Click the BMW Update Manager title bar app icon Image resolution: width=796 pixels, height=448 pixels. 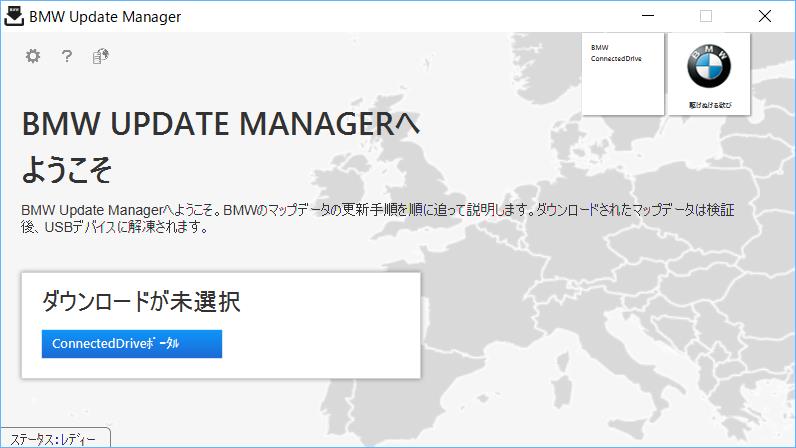pos(14,16)
